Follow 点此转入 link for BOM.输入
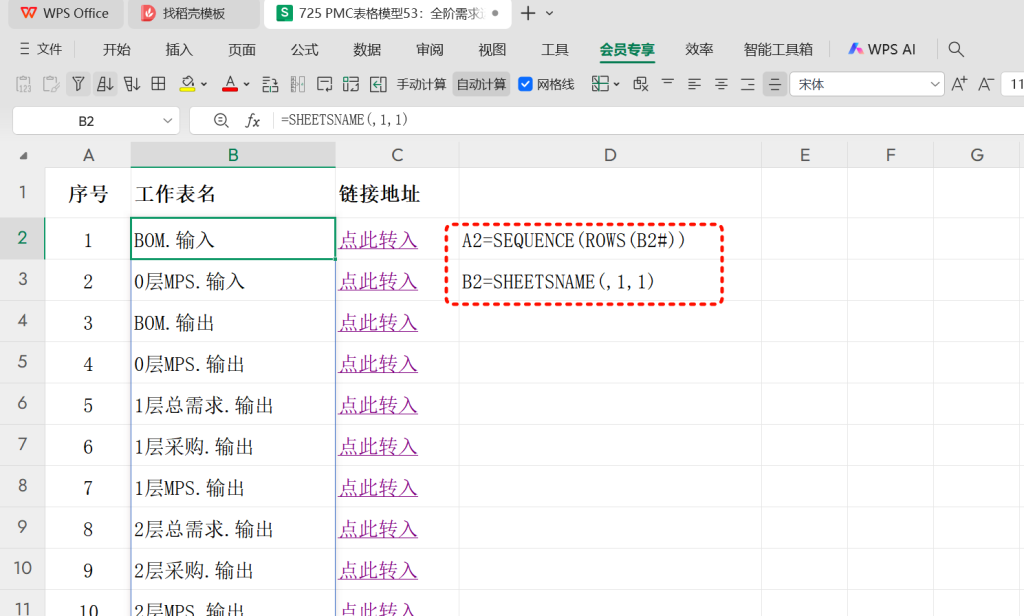The image size is (1024, 616). (378, 240)
